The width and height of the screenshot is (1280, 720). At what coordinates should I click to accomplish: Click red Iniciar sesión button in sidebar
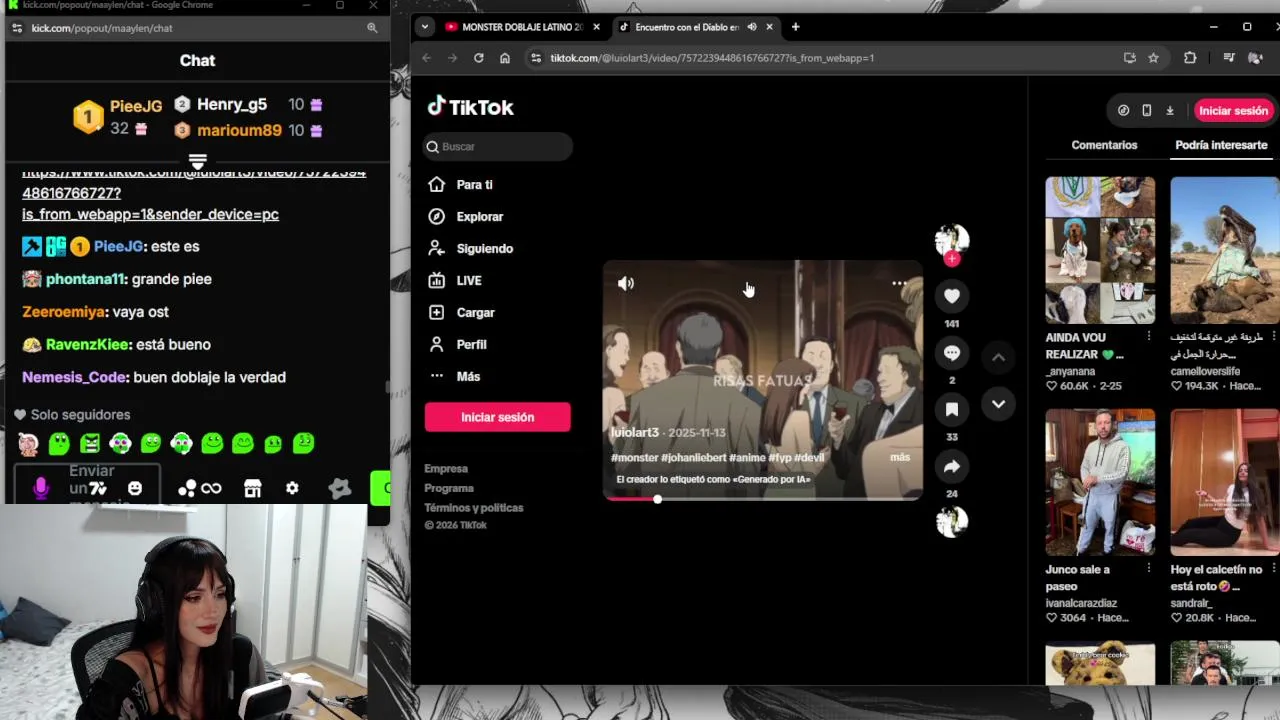pos(498,417)
